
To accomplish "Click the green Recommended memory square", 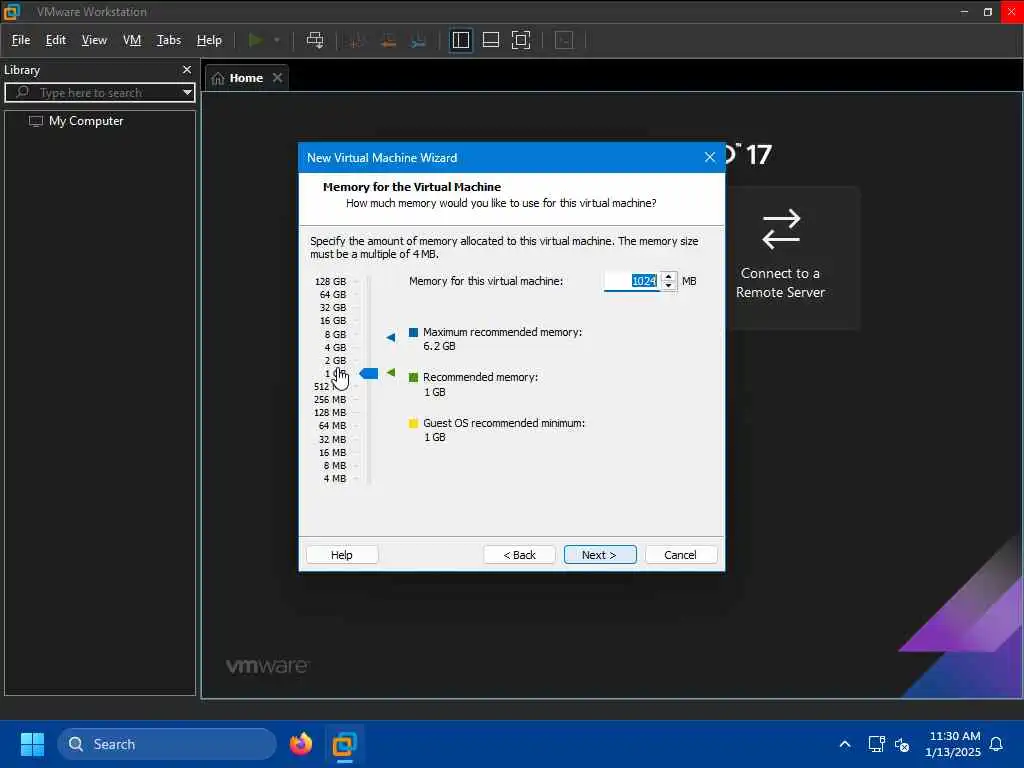I will point(413,377).
